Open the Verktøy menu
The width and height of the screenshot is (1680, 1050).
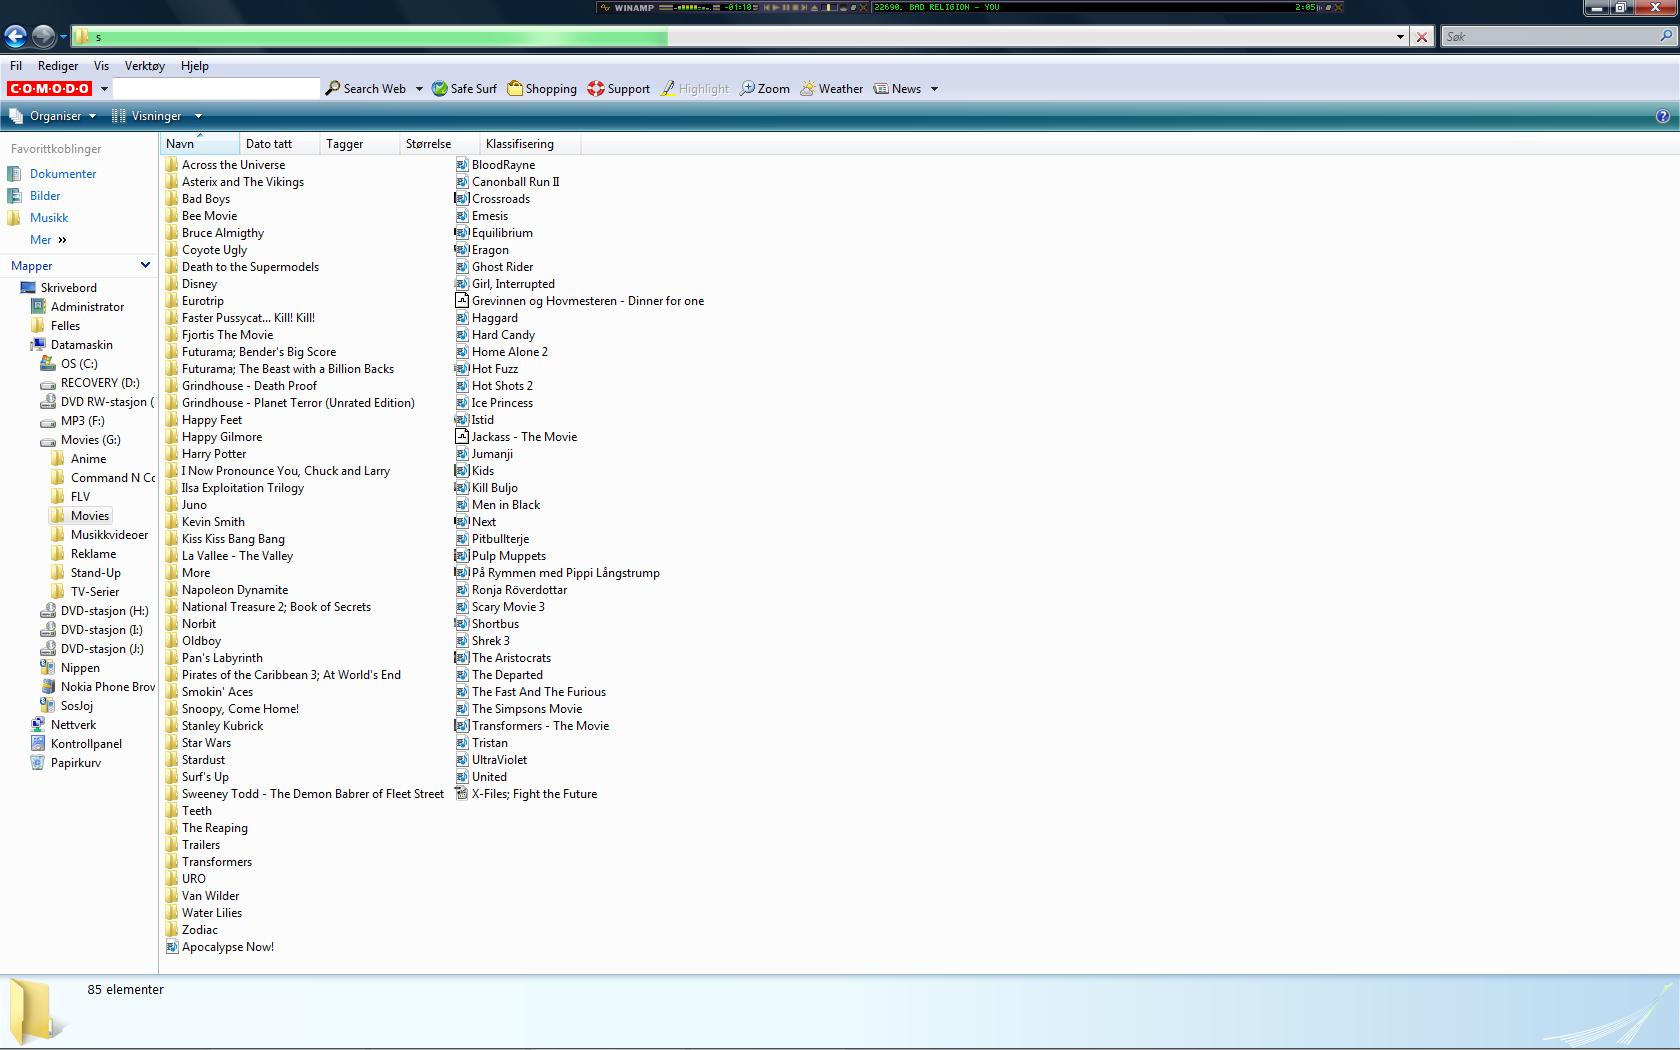[145, 66]
